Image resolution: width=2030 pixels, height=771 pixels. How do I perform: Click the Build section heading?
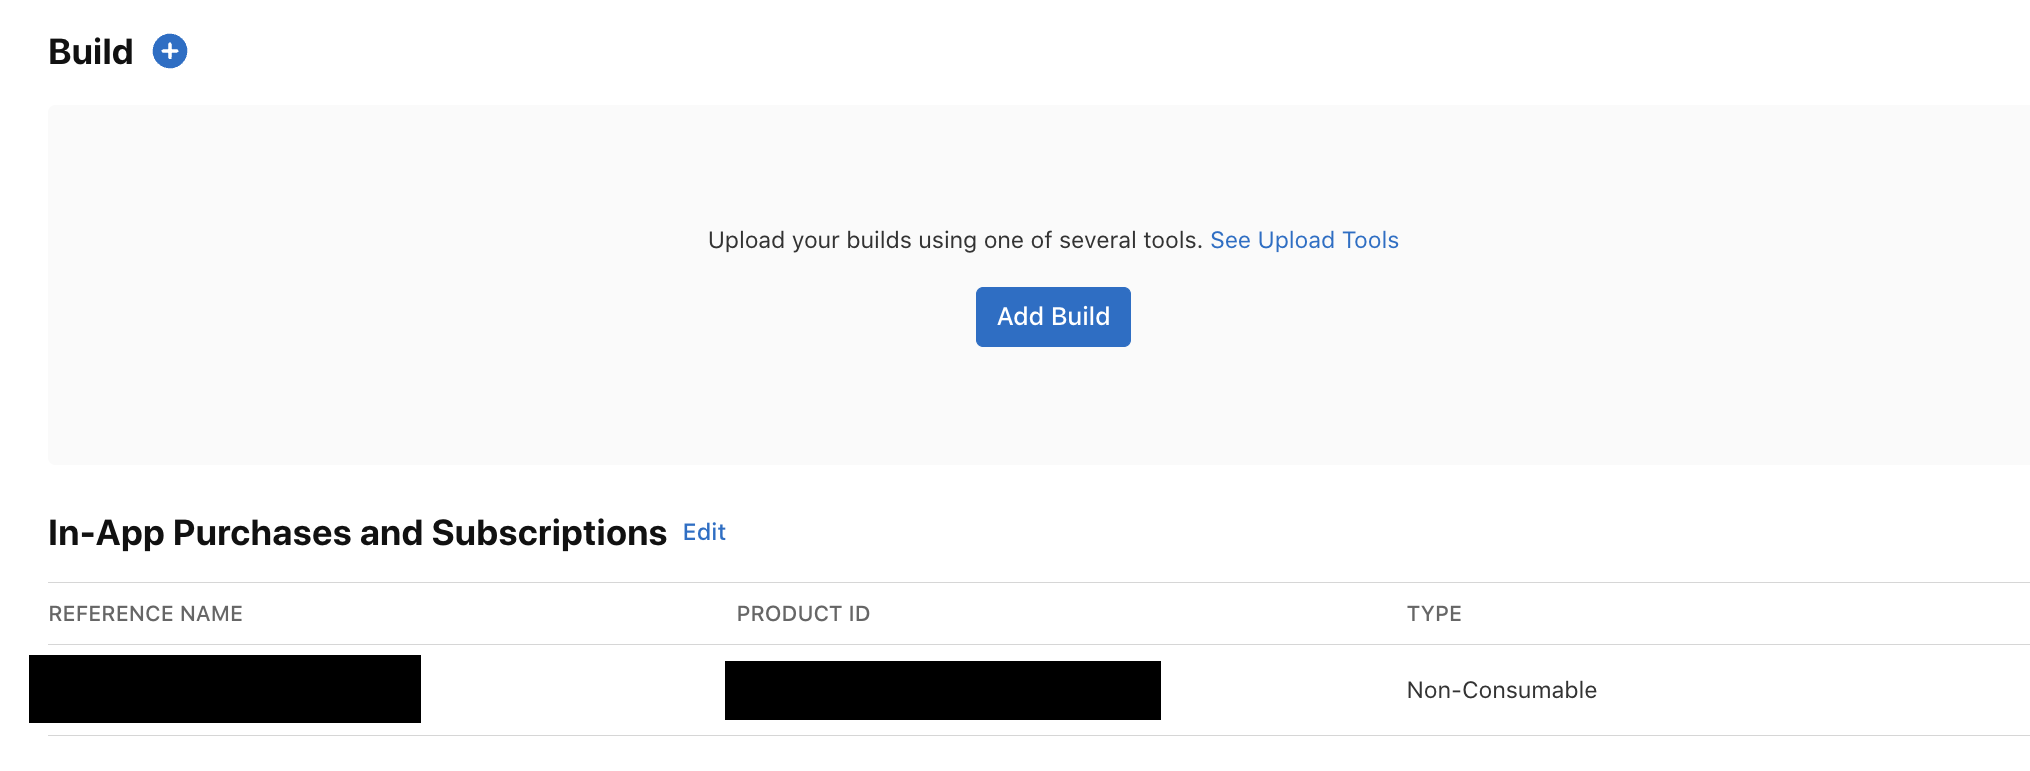pos(91,52)
